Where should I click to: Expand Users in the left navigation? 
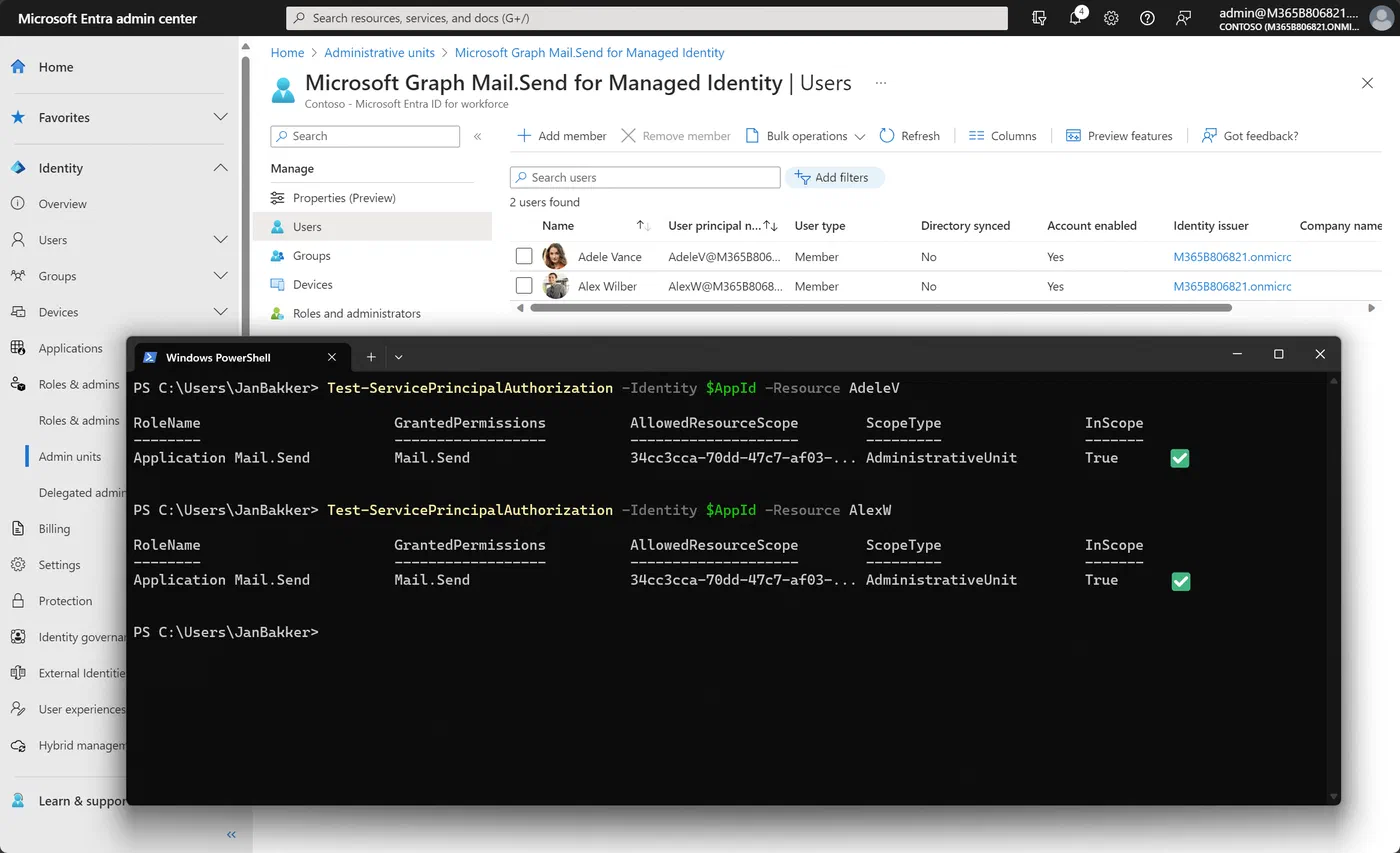(221, 240)
